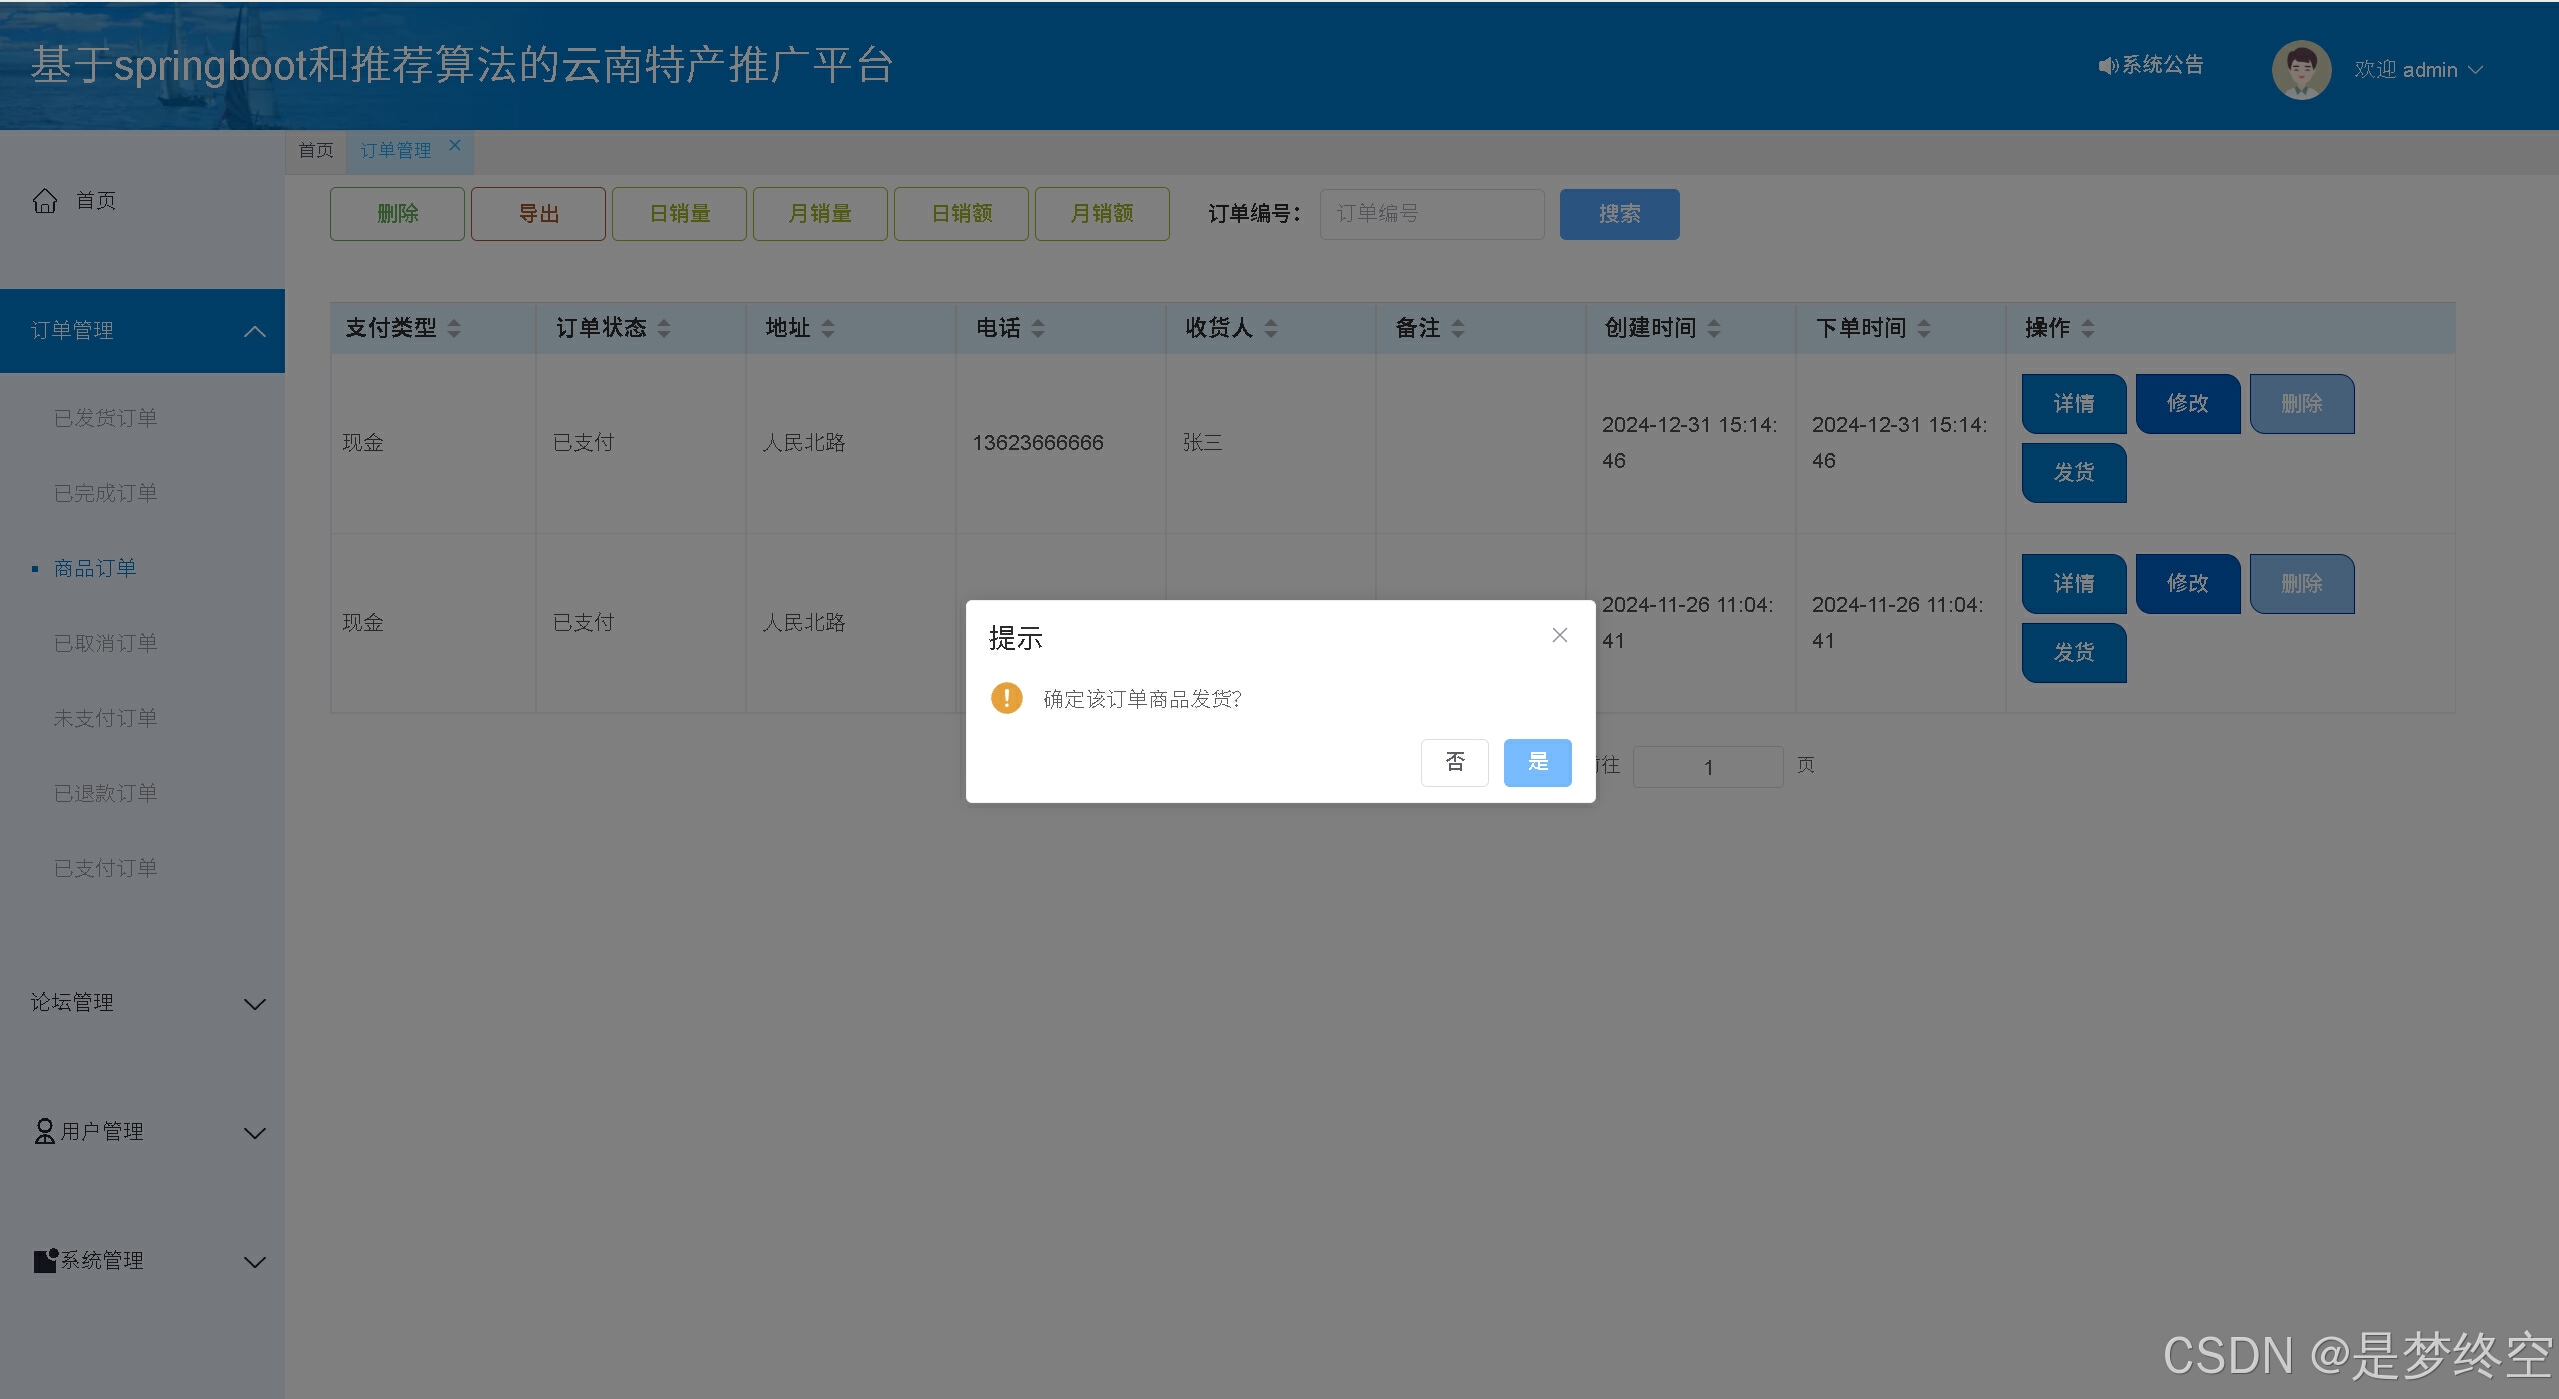
Task: Click 否 to cancel shipment
Action: click(x=1454, y=762)
